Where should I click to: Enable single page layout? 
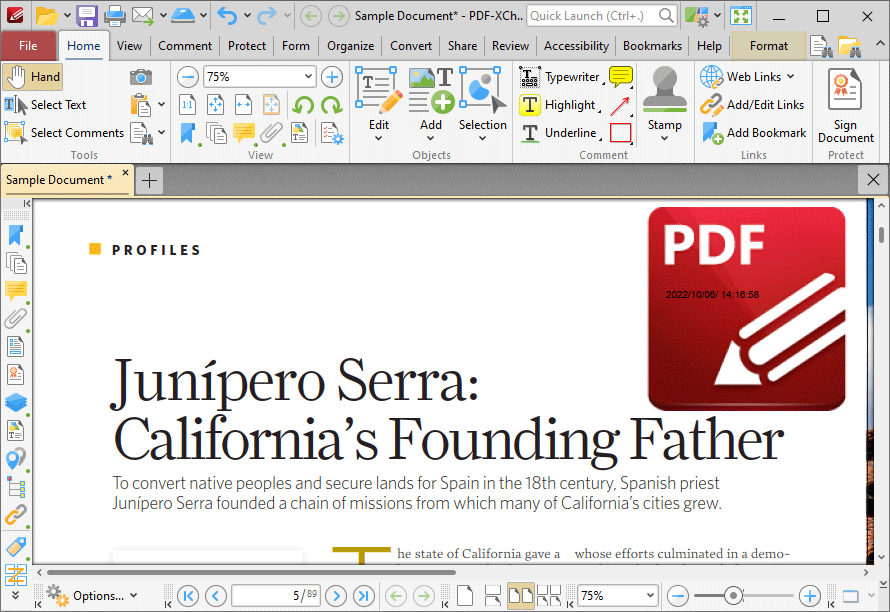pos(465,596)
